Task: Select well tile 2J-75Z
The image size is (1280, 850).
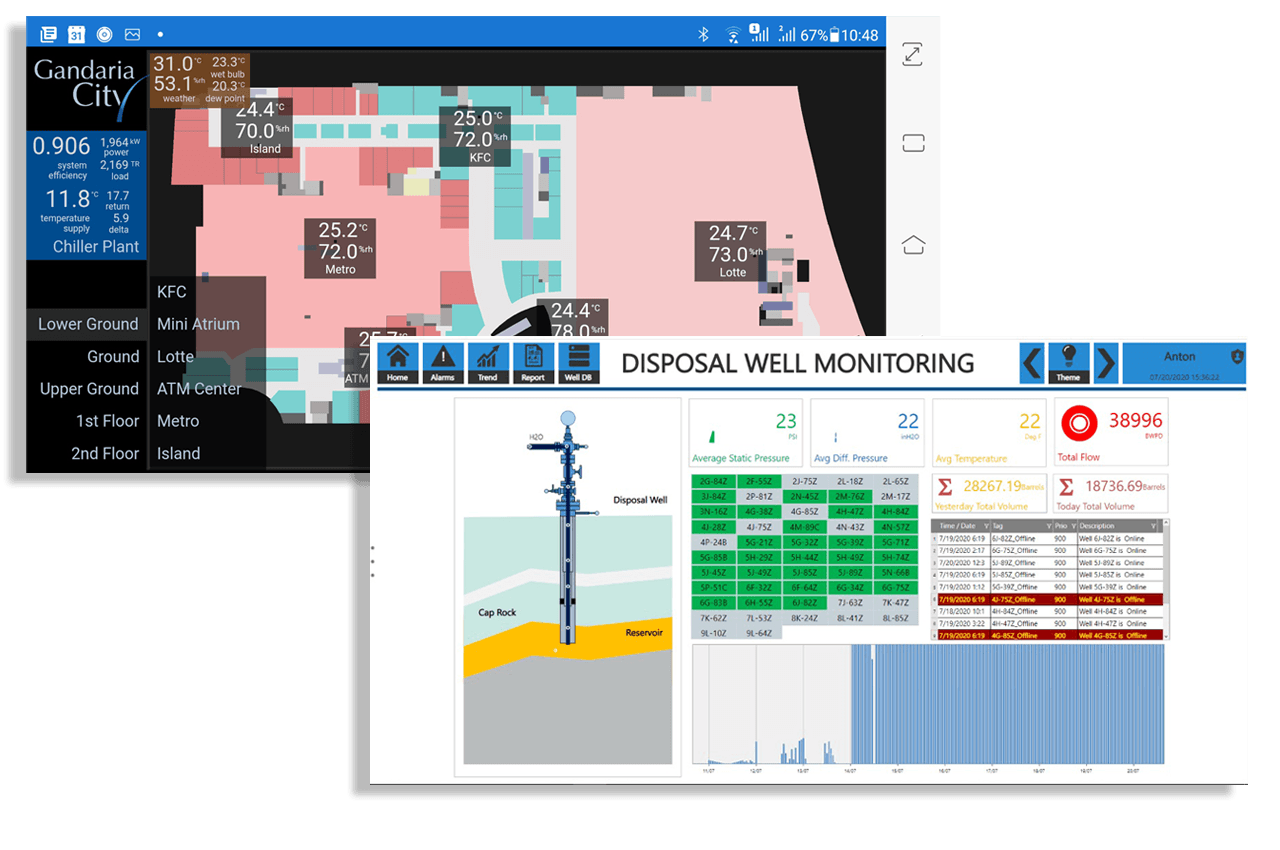Action: (804, 481)
